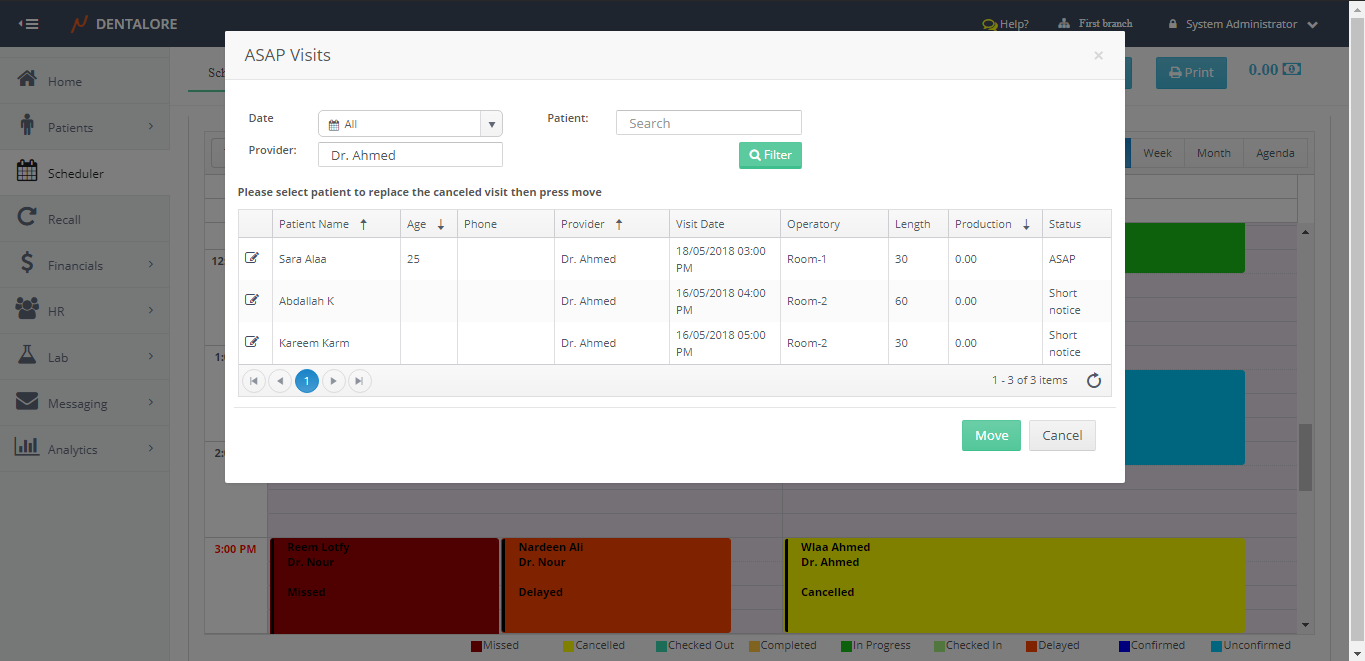
Task: Open System Administrator user menu
Action: [x=1250, y=24]
